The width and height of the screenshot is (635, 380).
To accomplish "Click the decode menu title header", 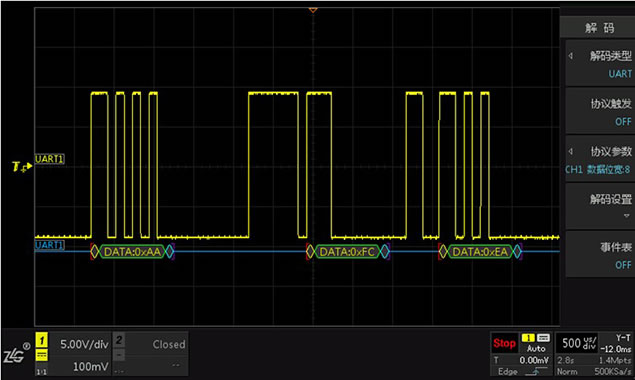I will point(599,28).
